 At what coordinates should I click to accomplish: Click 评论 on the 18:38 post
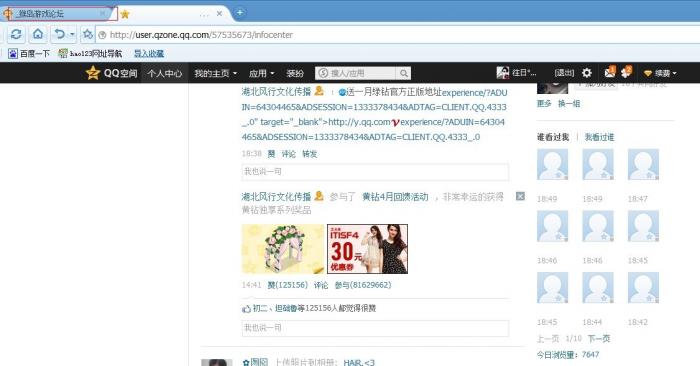tap(288, 154)
